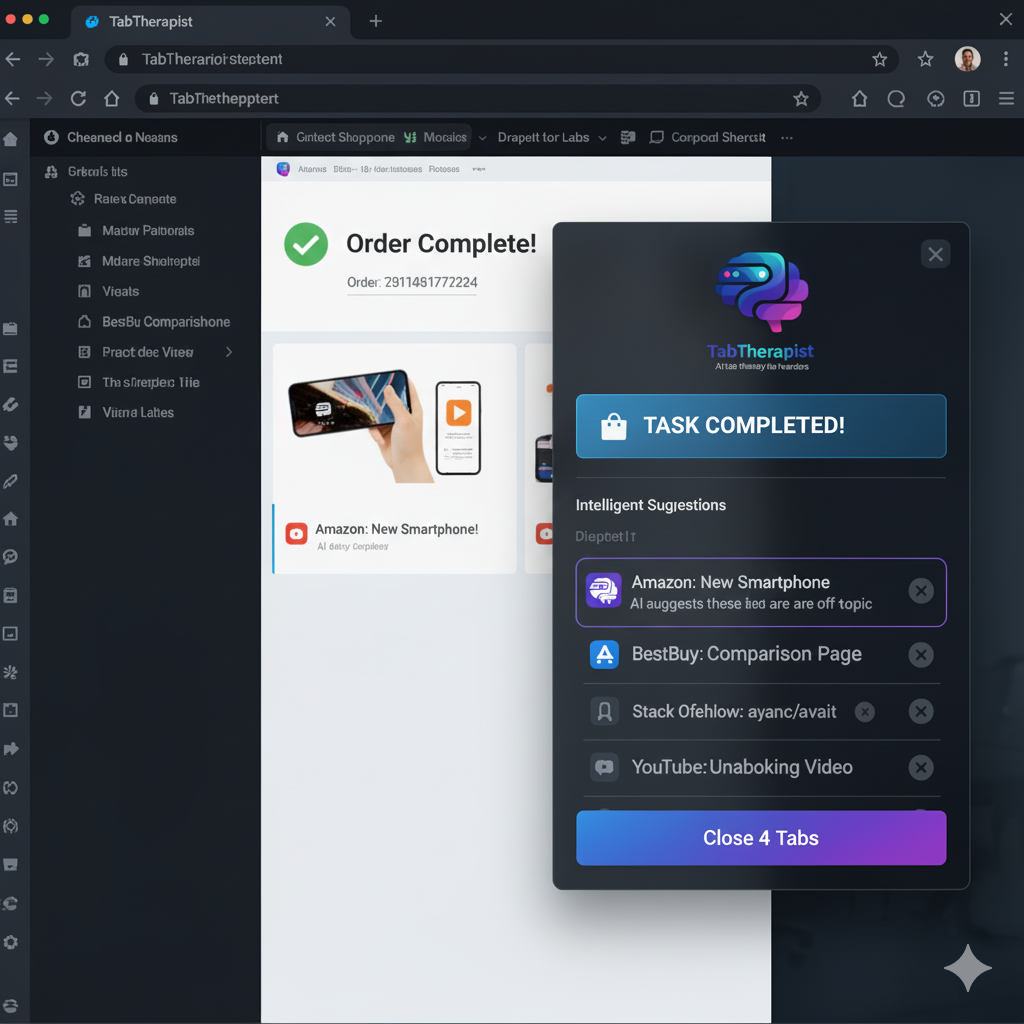Click the green Order Complete checkmark
1024x1024 pixels.
[x=306, y=244]
